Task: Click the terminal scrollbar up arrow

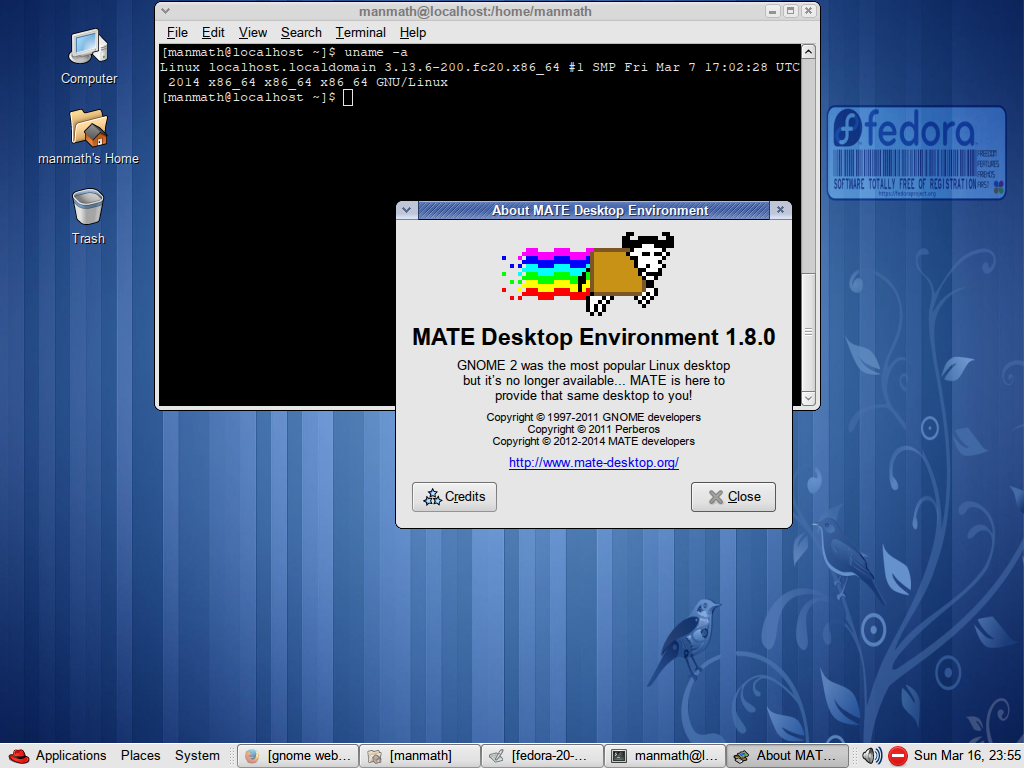Action: [808, 52]
